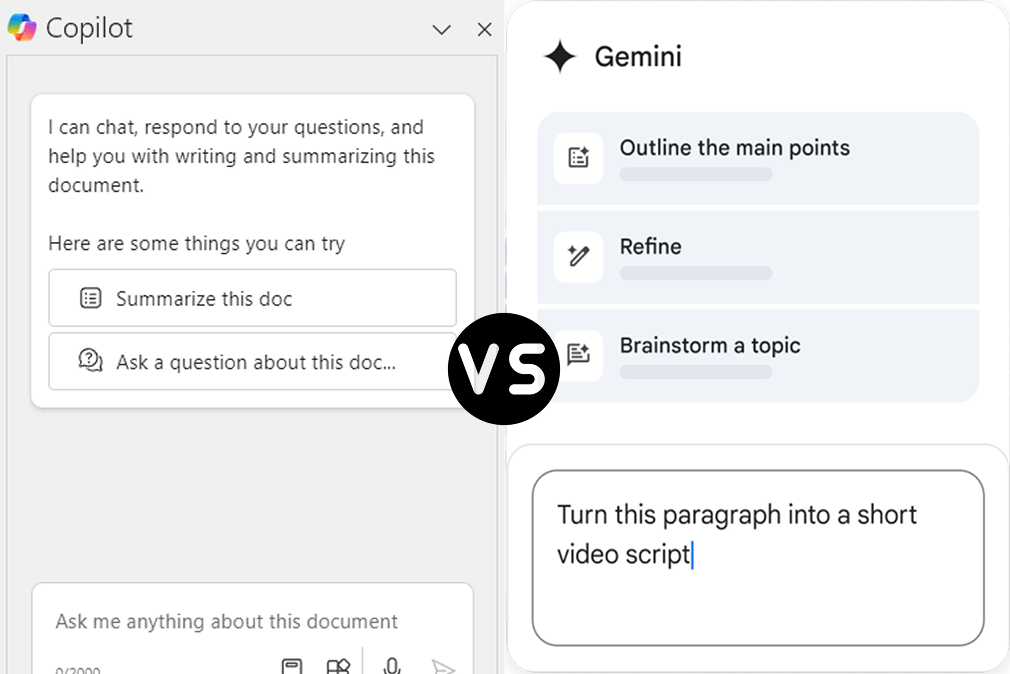Click the outline icon beside main points

click(x=578, y=158)
